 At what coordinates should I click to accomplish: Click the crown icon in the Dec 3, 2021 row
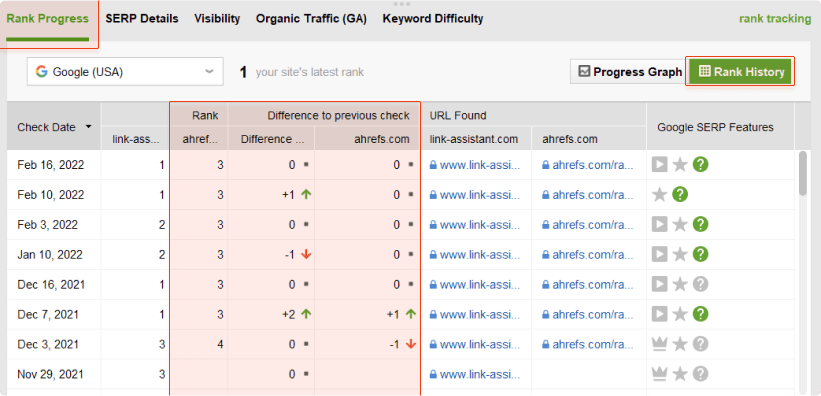coord(660,344)
